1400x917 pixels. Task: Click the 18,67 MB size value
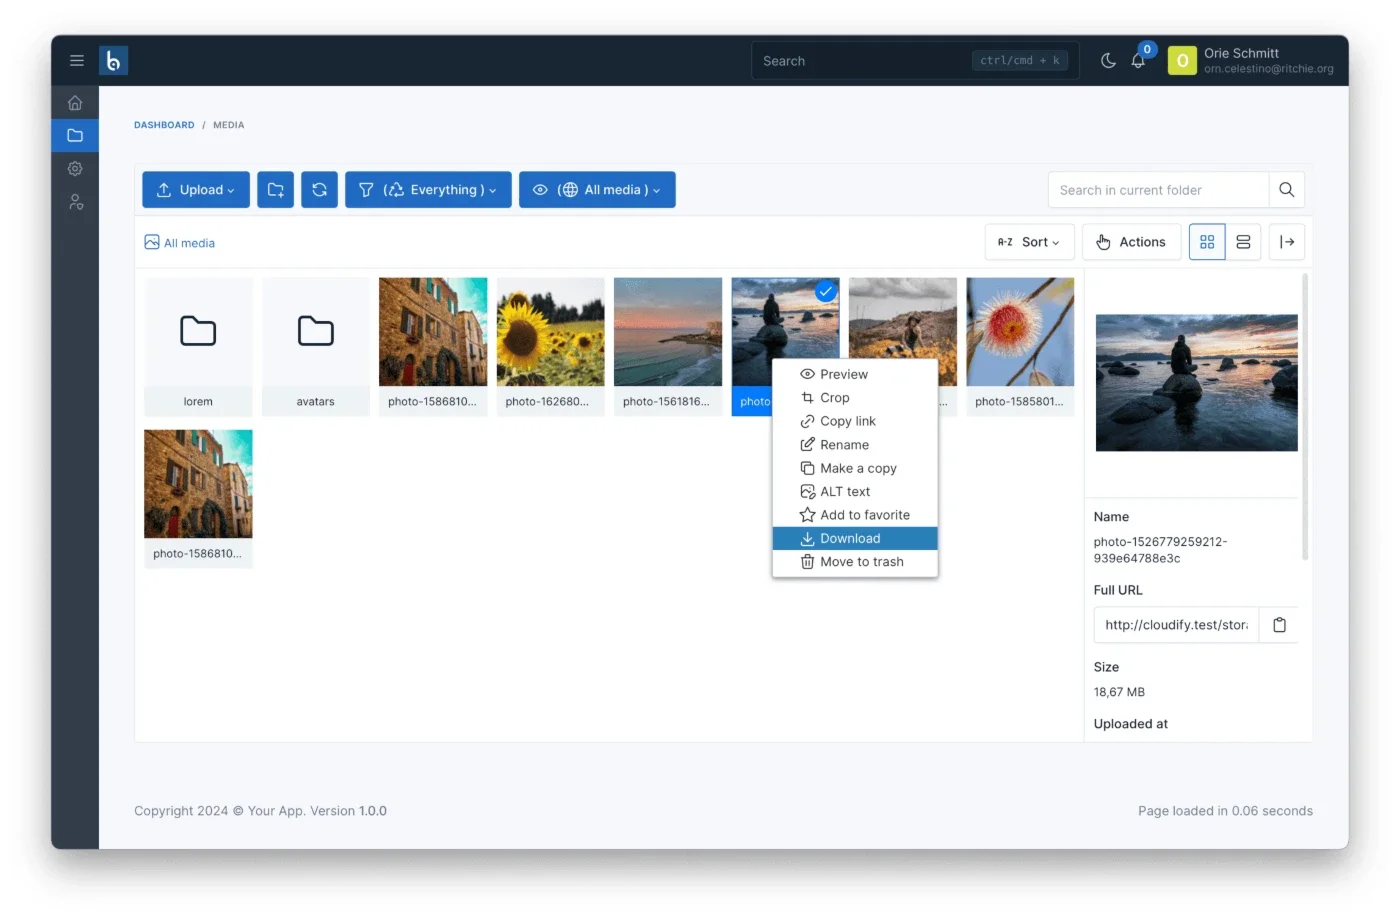pyautogui.click(x=1119, y=692)
